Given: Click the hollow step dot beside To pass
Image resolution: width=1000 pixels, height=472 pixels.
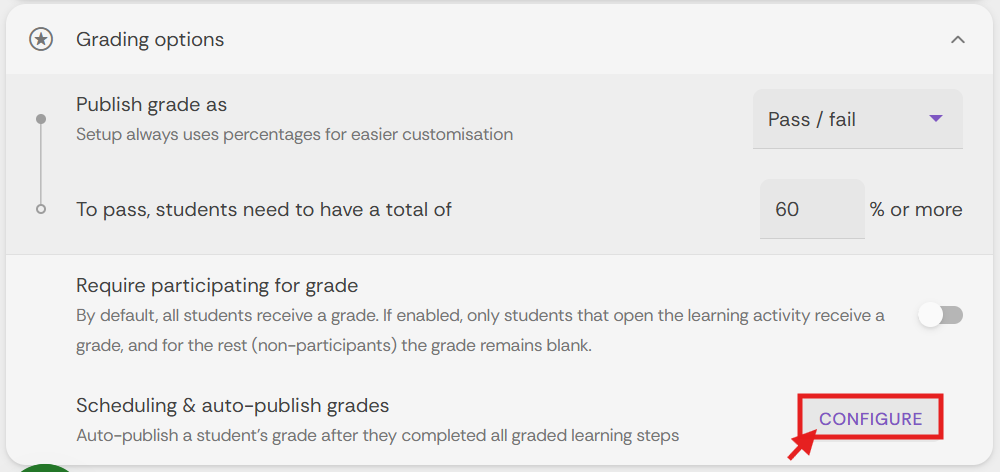Looking at the screenshot, I should pyautogui.click(x=41, y=209).
